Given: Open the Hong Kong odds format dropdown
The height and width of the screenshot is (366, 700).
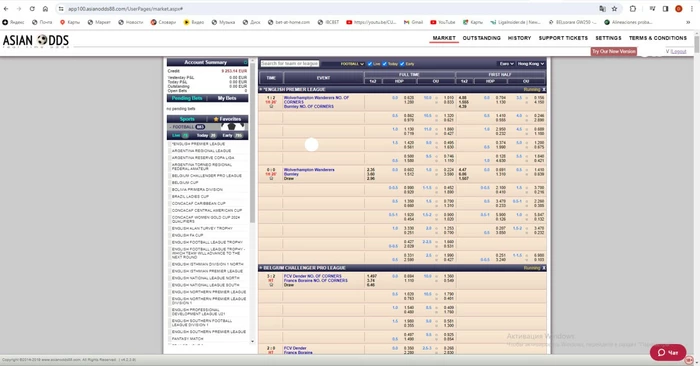Looking at the screenshot, I should coord(531,64).
